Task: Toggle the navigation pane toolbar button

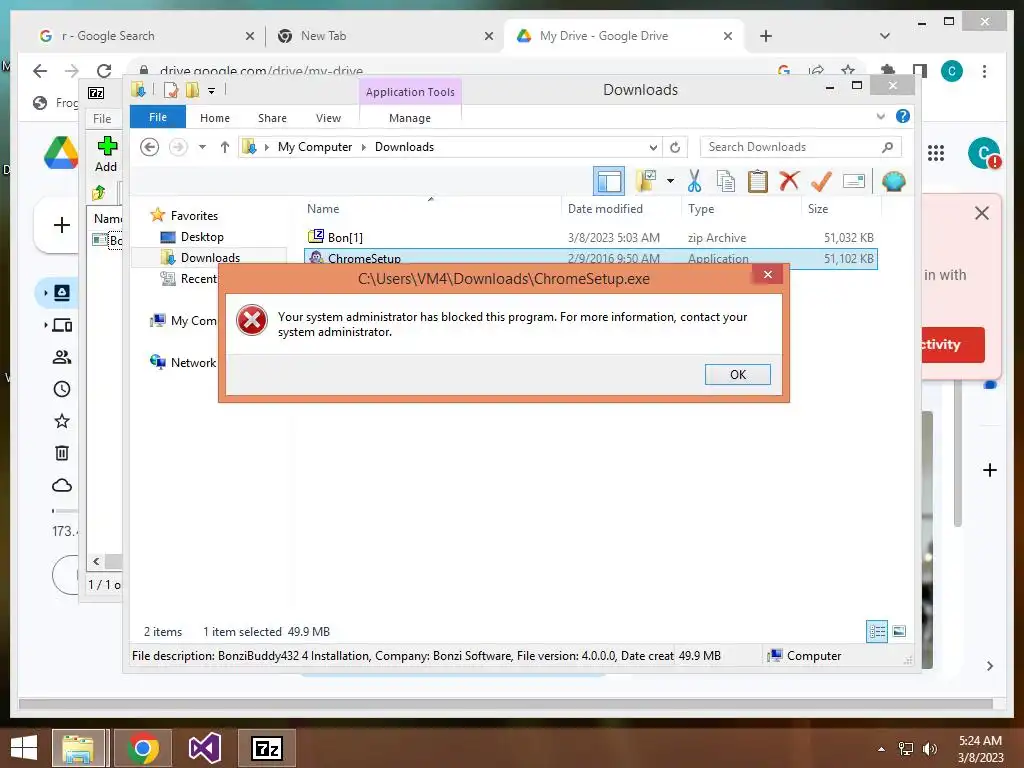Action: click(x=609, y=181)
